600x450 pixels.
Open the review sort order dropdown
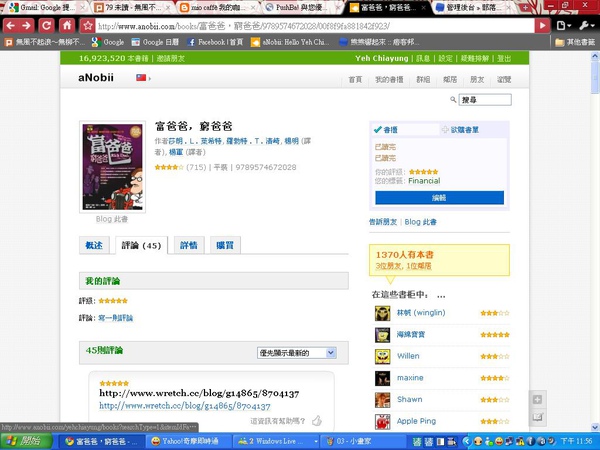coord(297,353)
